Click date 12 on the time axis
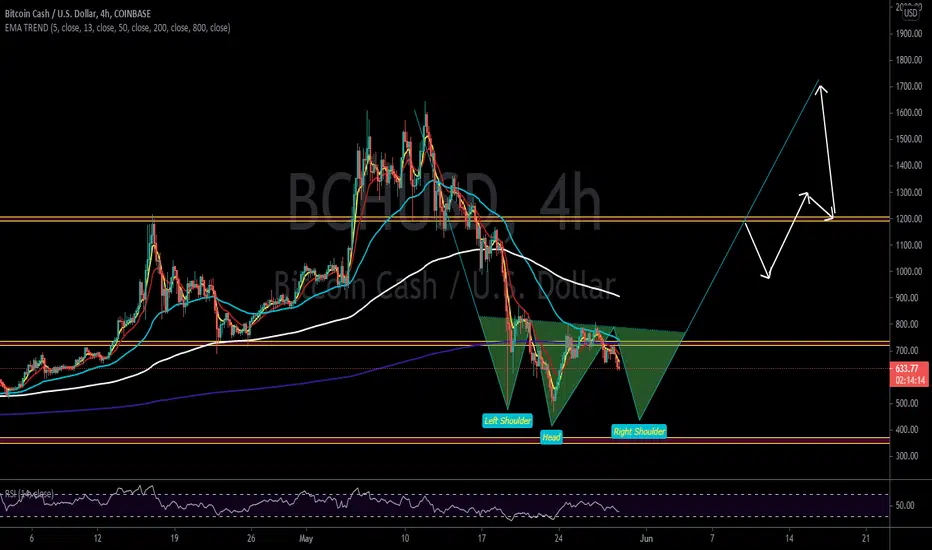 point(97,539)
